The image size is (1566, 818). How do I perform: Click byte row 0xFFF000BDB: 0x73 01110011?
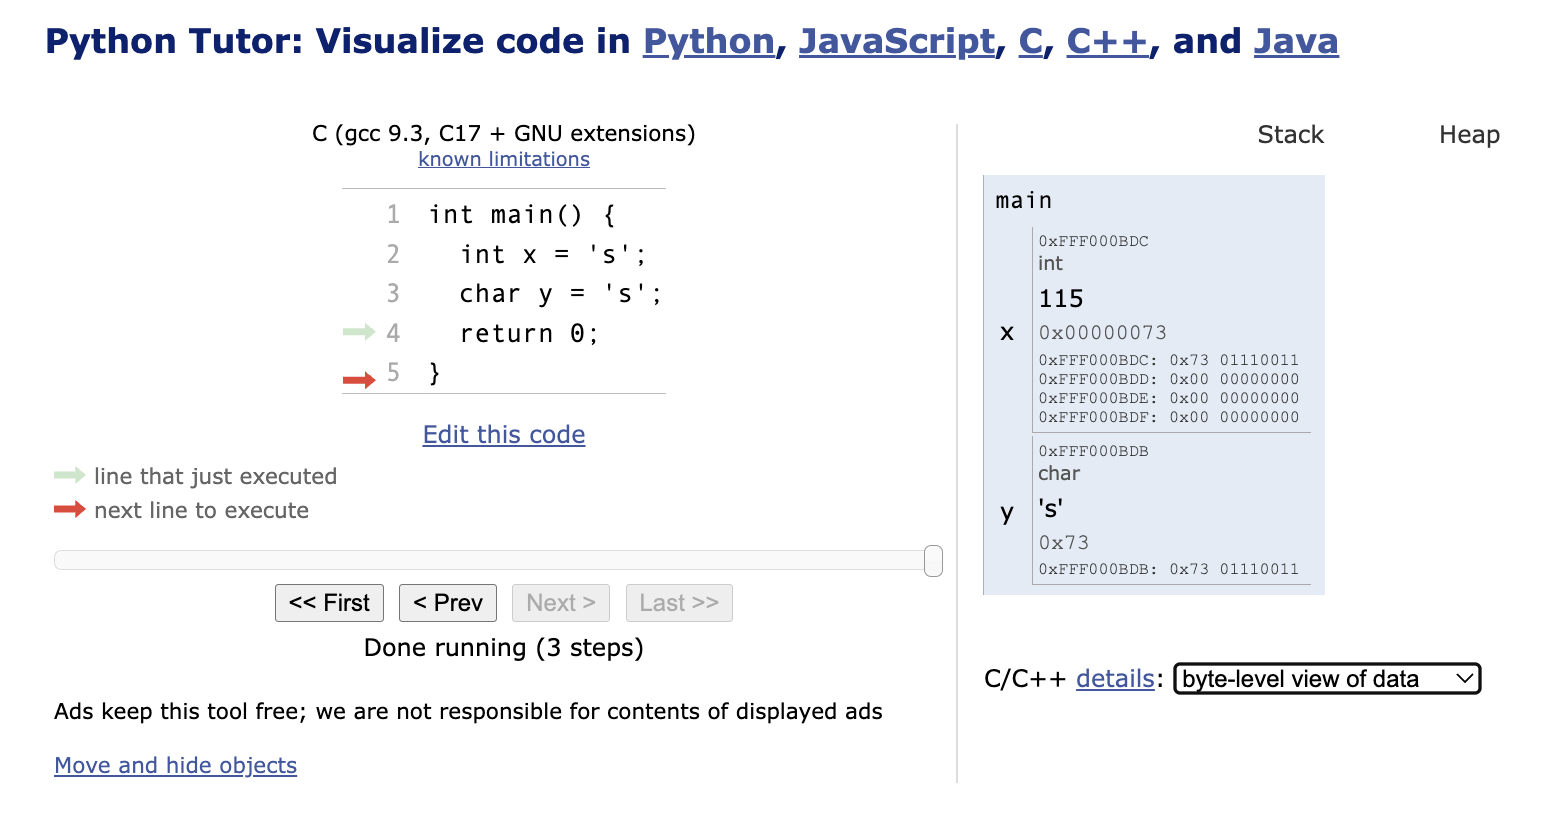tap(1169, 569)
